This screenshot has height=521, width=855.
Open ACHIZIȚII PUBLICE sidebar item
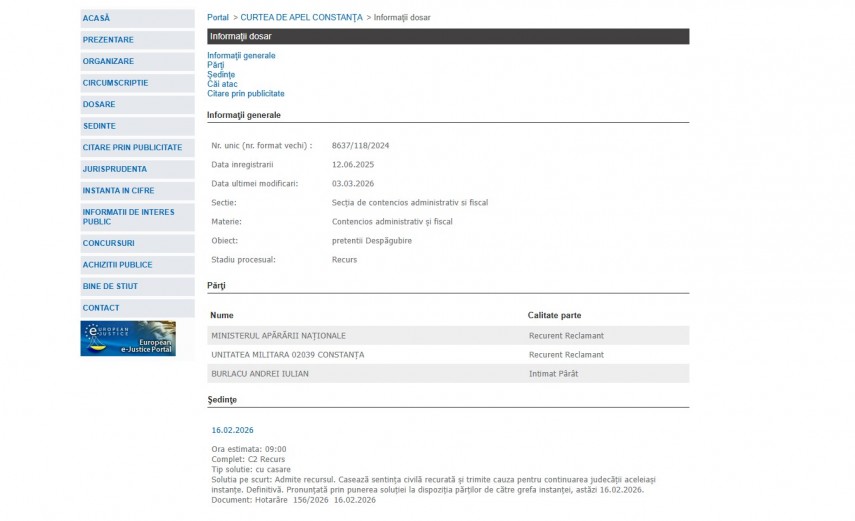pyautogui.click(x=117, y=265)
